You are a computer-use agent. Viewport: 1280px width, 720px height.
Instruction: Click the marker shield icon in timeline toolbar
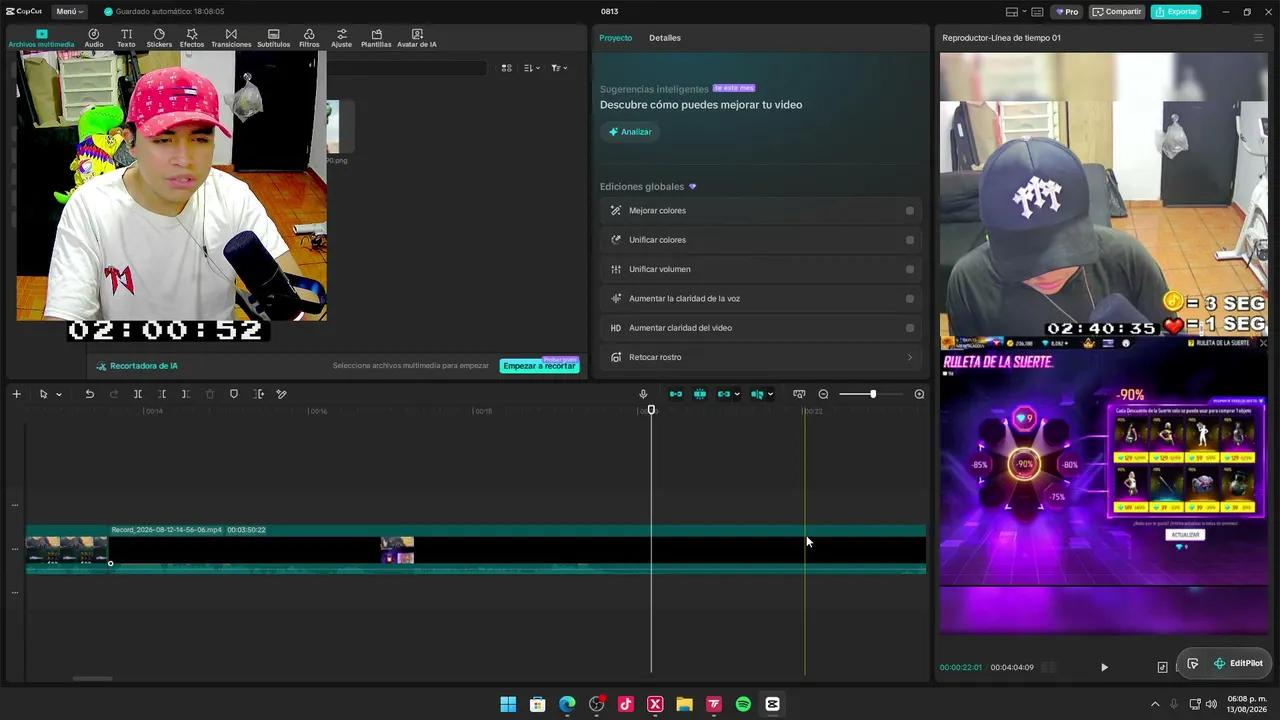[x=234, y=394]
